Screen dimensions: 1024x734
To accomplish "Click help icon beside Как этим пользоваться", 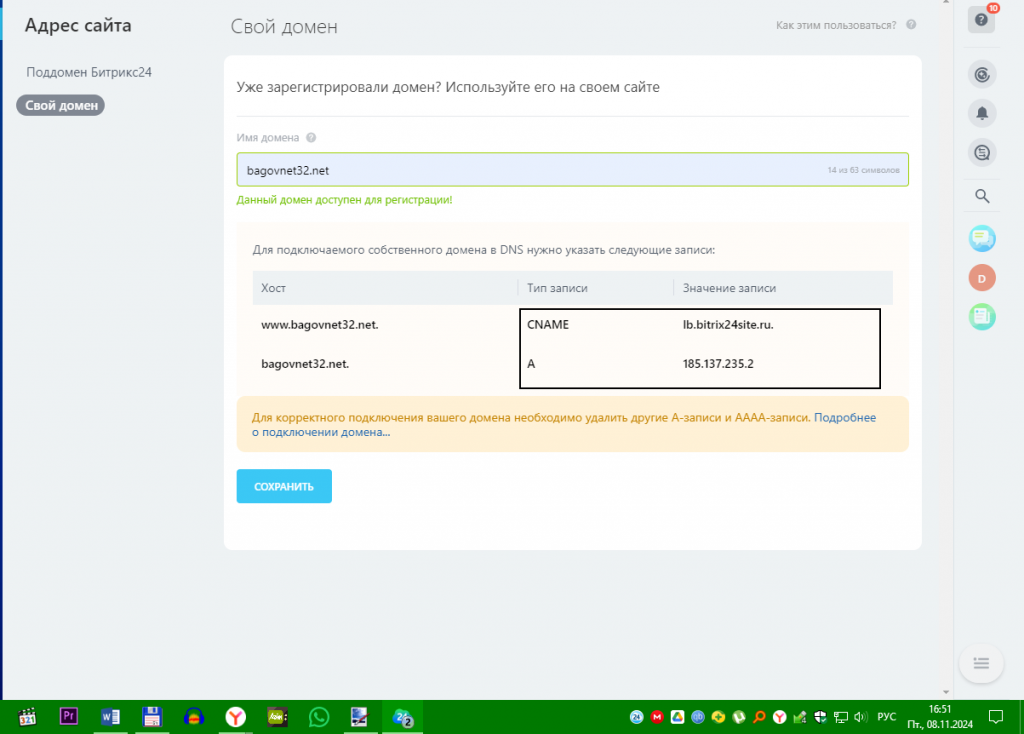I will tap(911, 25).
